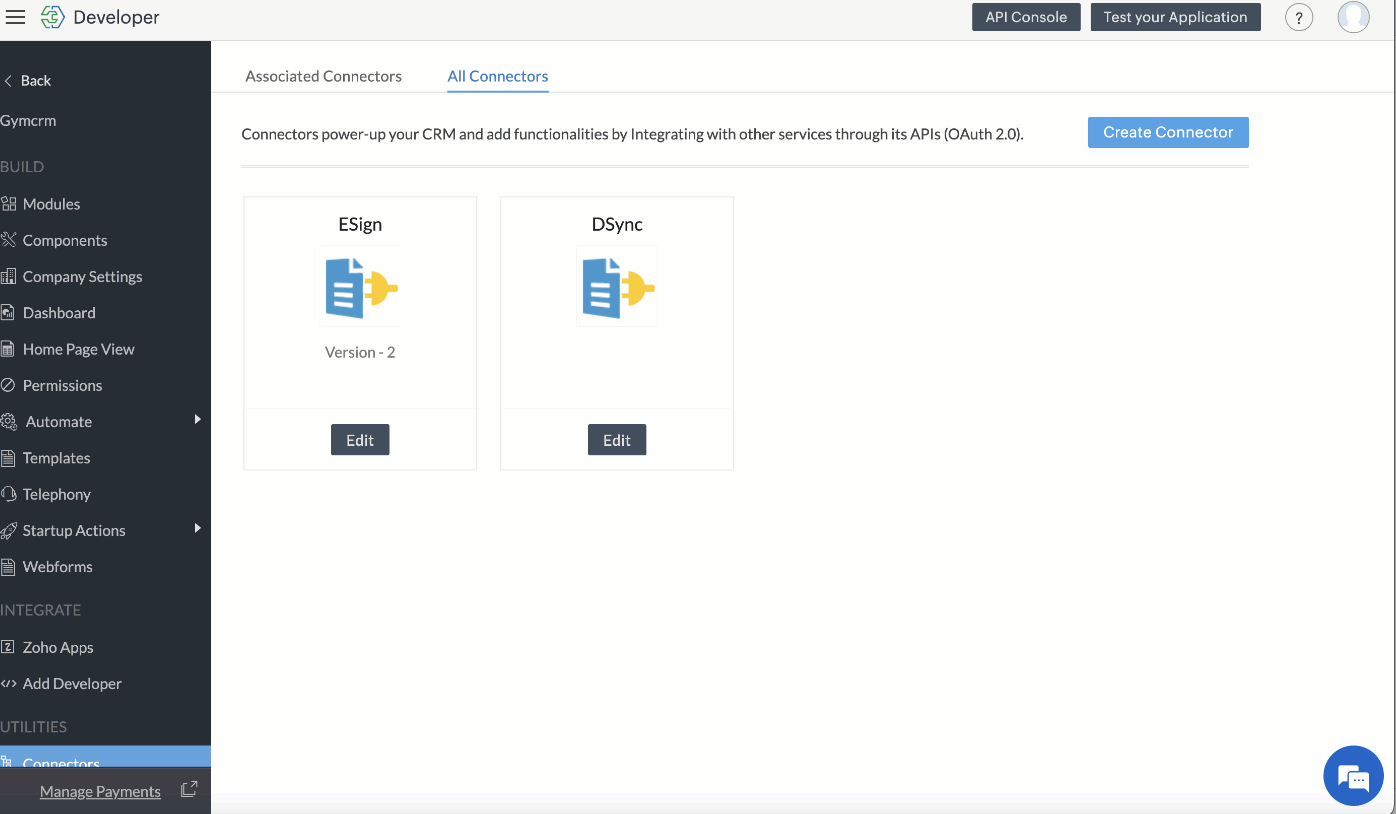The height and width of the screenshot is (814, 1396).
Task: Go Back from the sidebar
Action: point(36,81)
